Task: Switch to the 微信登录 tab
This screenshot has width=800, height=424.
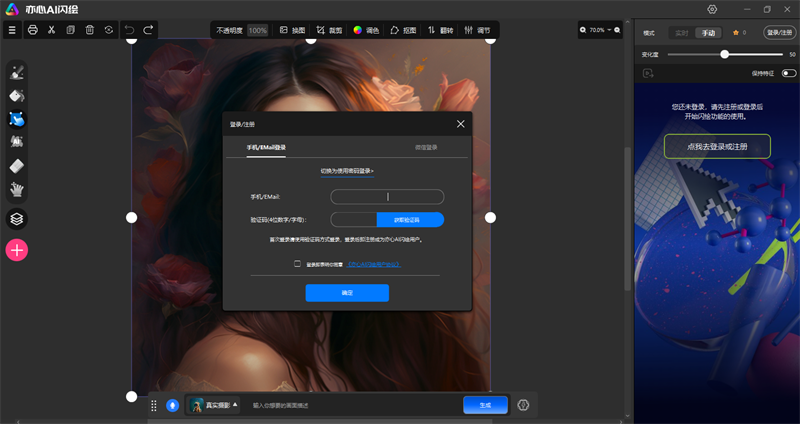Action: coord(427,147)
